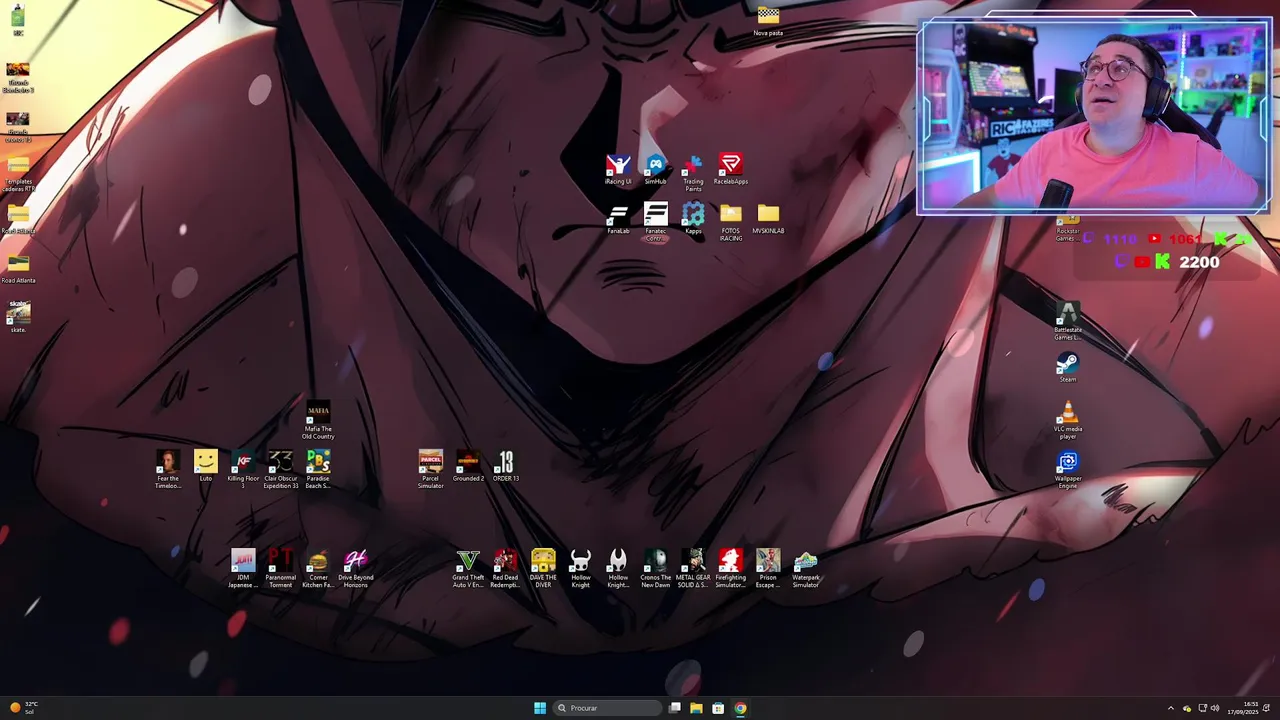Select the Hollow Knight shortcut
The width and height of the screenshot is (1280, 720).
[x=581, y=569]
